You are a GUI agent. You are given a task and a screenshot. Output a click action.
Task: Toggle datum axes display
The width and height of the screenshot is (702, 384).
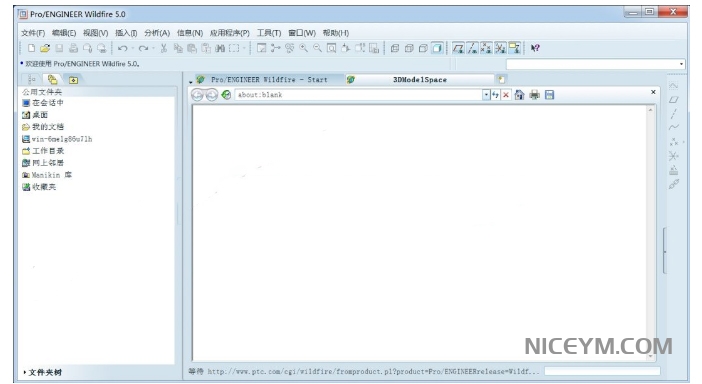(x=472, y=48)
